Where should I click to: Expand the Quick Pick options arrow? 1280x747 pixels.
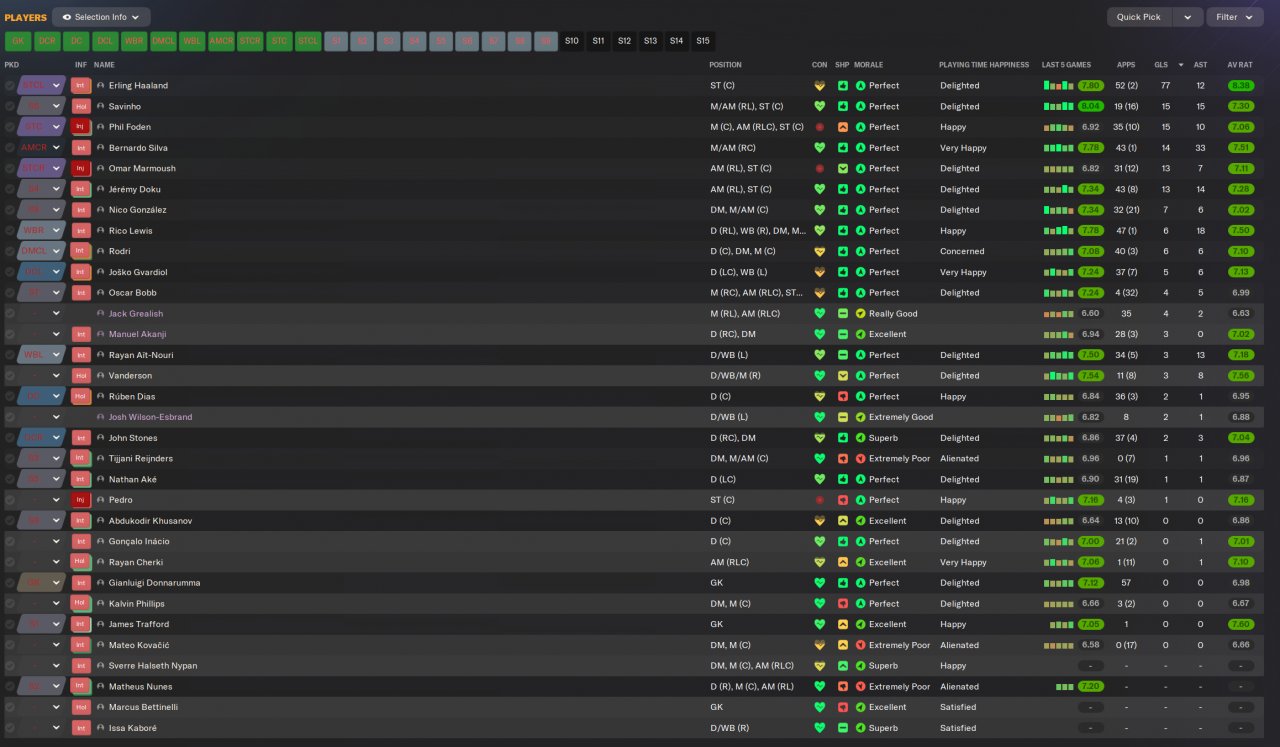click(1187, 17)
